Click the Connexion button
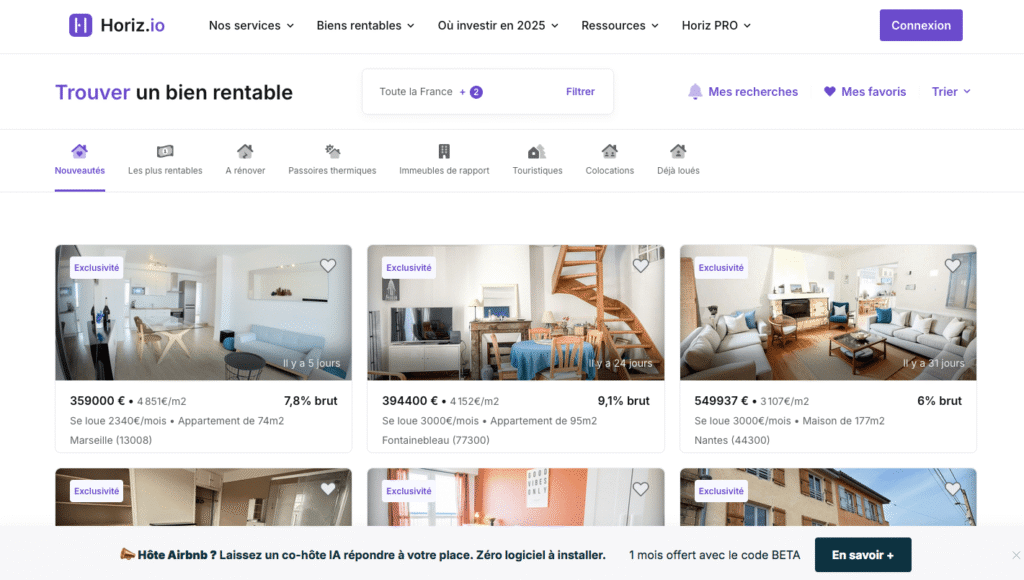 click(x=921, y=26)
